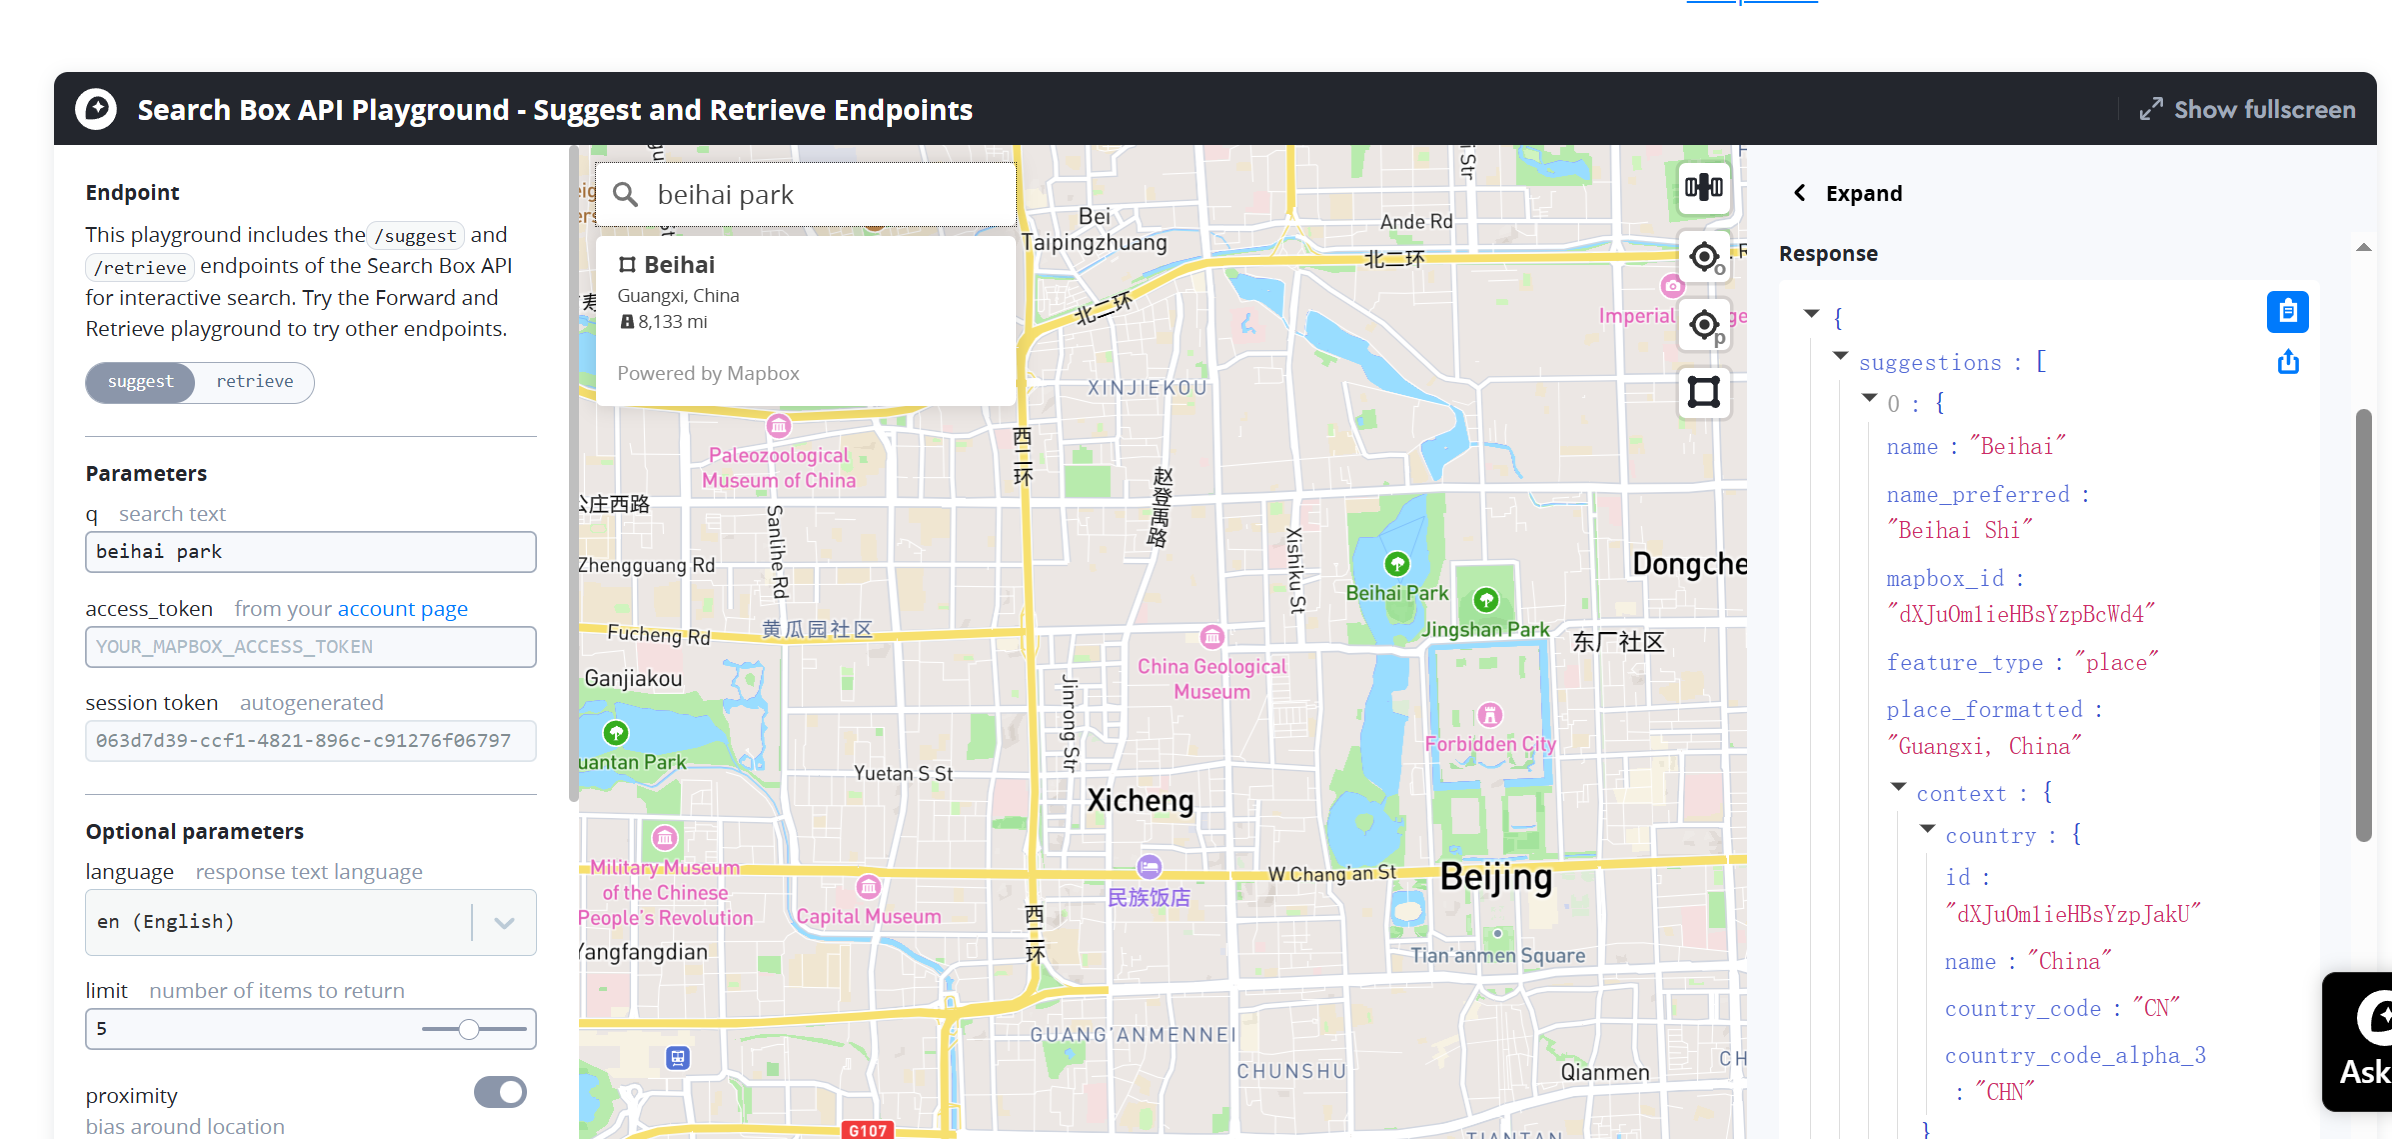Viewport: 2392px width, 1139px height.
Task: Copy response JSON with clipboard icon
Action: coord(2287,313)
